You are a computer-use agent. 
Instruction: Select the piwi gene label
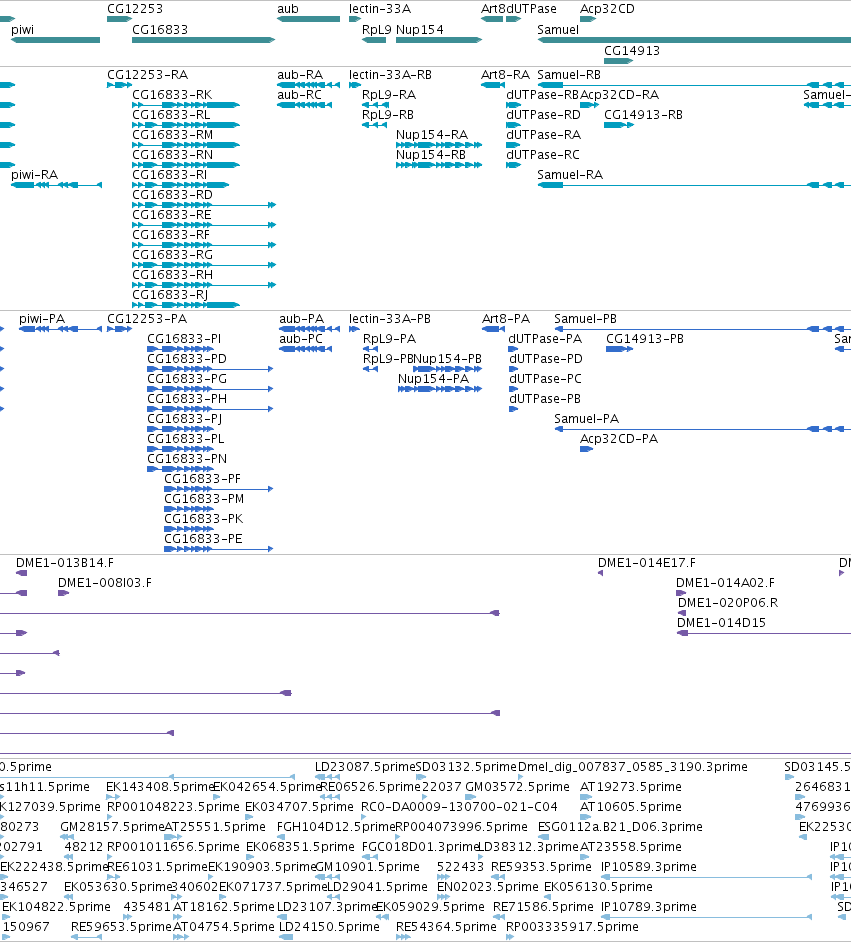[22, 29]
